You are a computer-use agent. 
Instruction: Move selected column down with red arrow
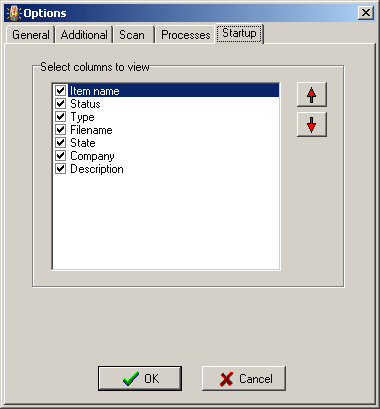coord(312,125)
